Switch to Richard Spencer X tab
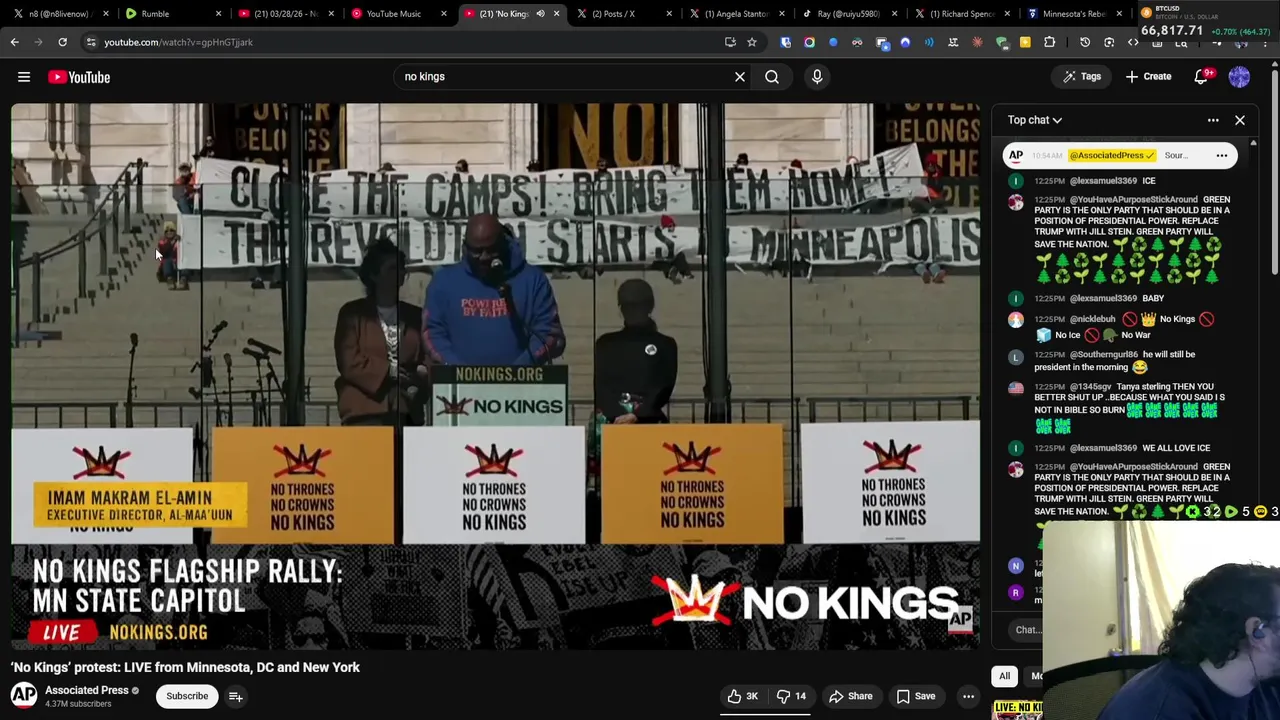1280x720 pixels. 962,14
